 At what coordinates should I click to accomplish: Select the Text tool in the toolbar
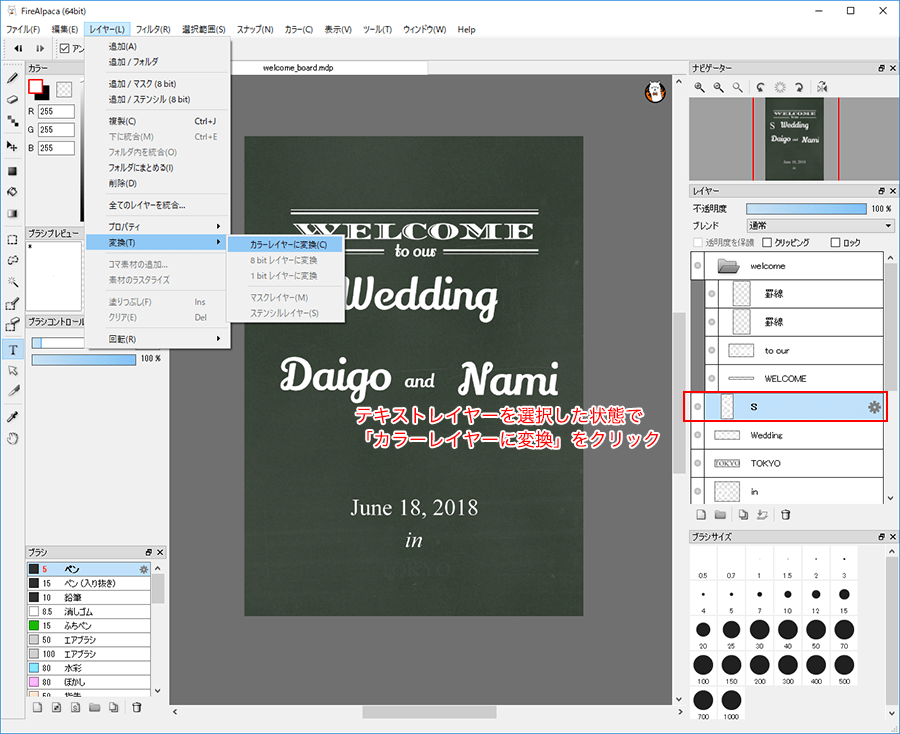click(13, 349)
